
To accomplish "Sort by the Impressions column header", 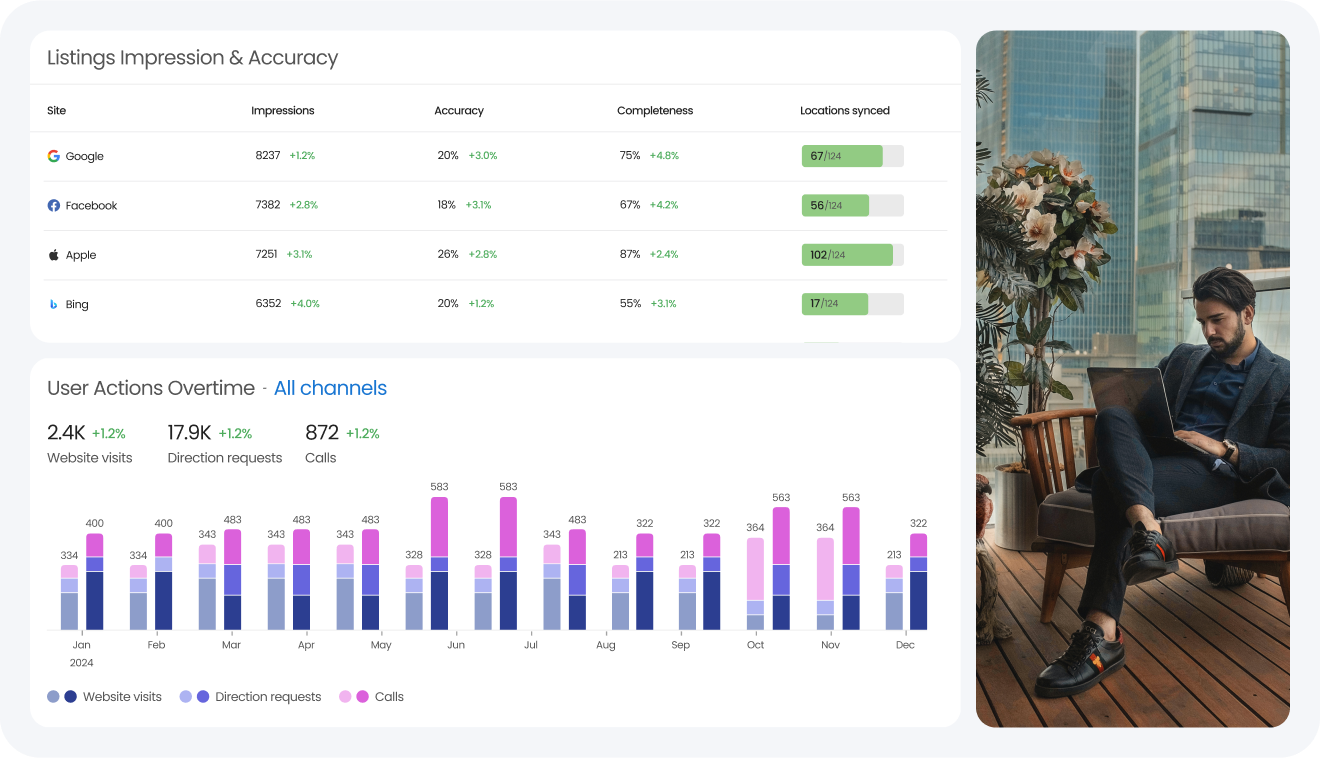I will tap(282, 111).
